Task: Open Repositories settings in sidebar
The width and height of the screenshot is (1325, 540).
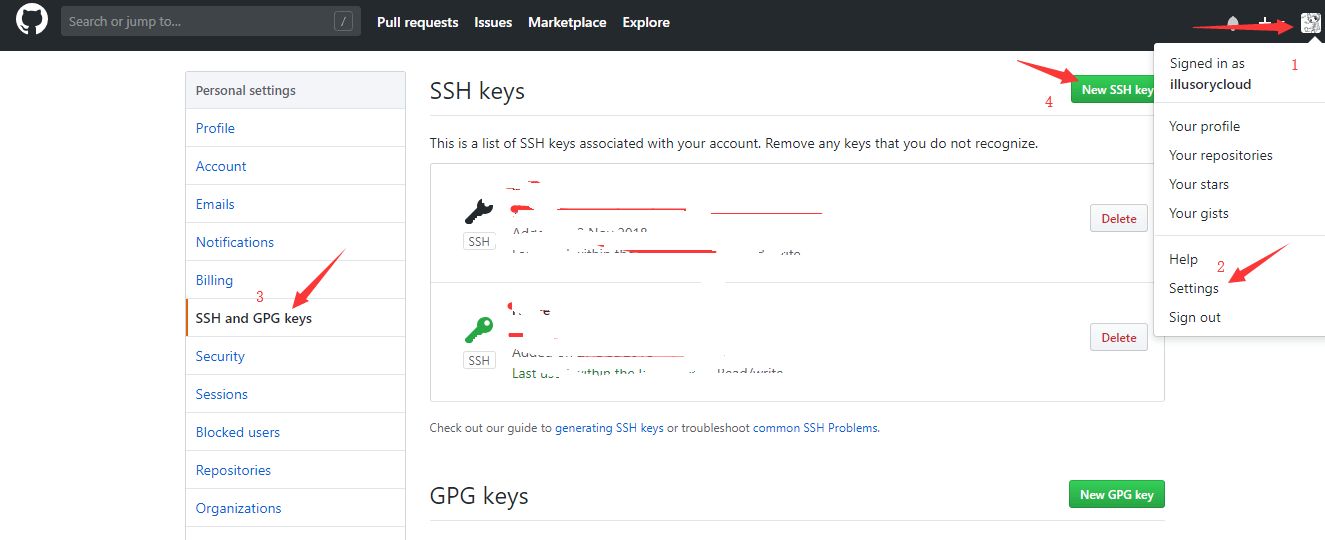Action: point(295,470)
